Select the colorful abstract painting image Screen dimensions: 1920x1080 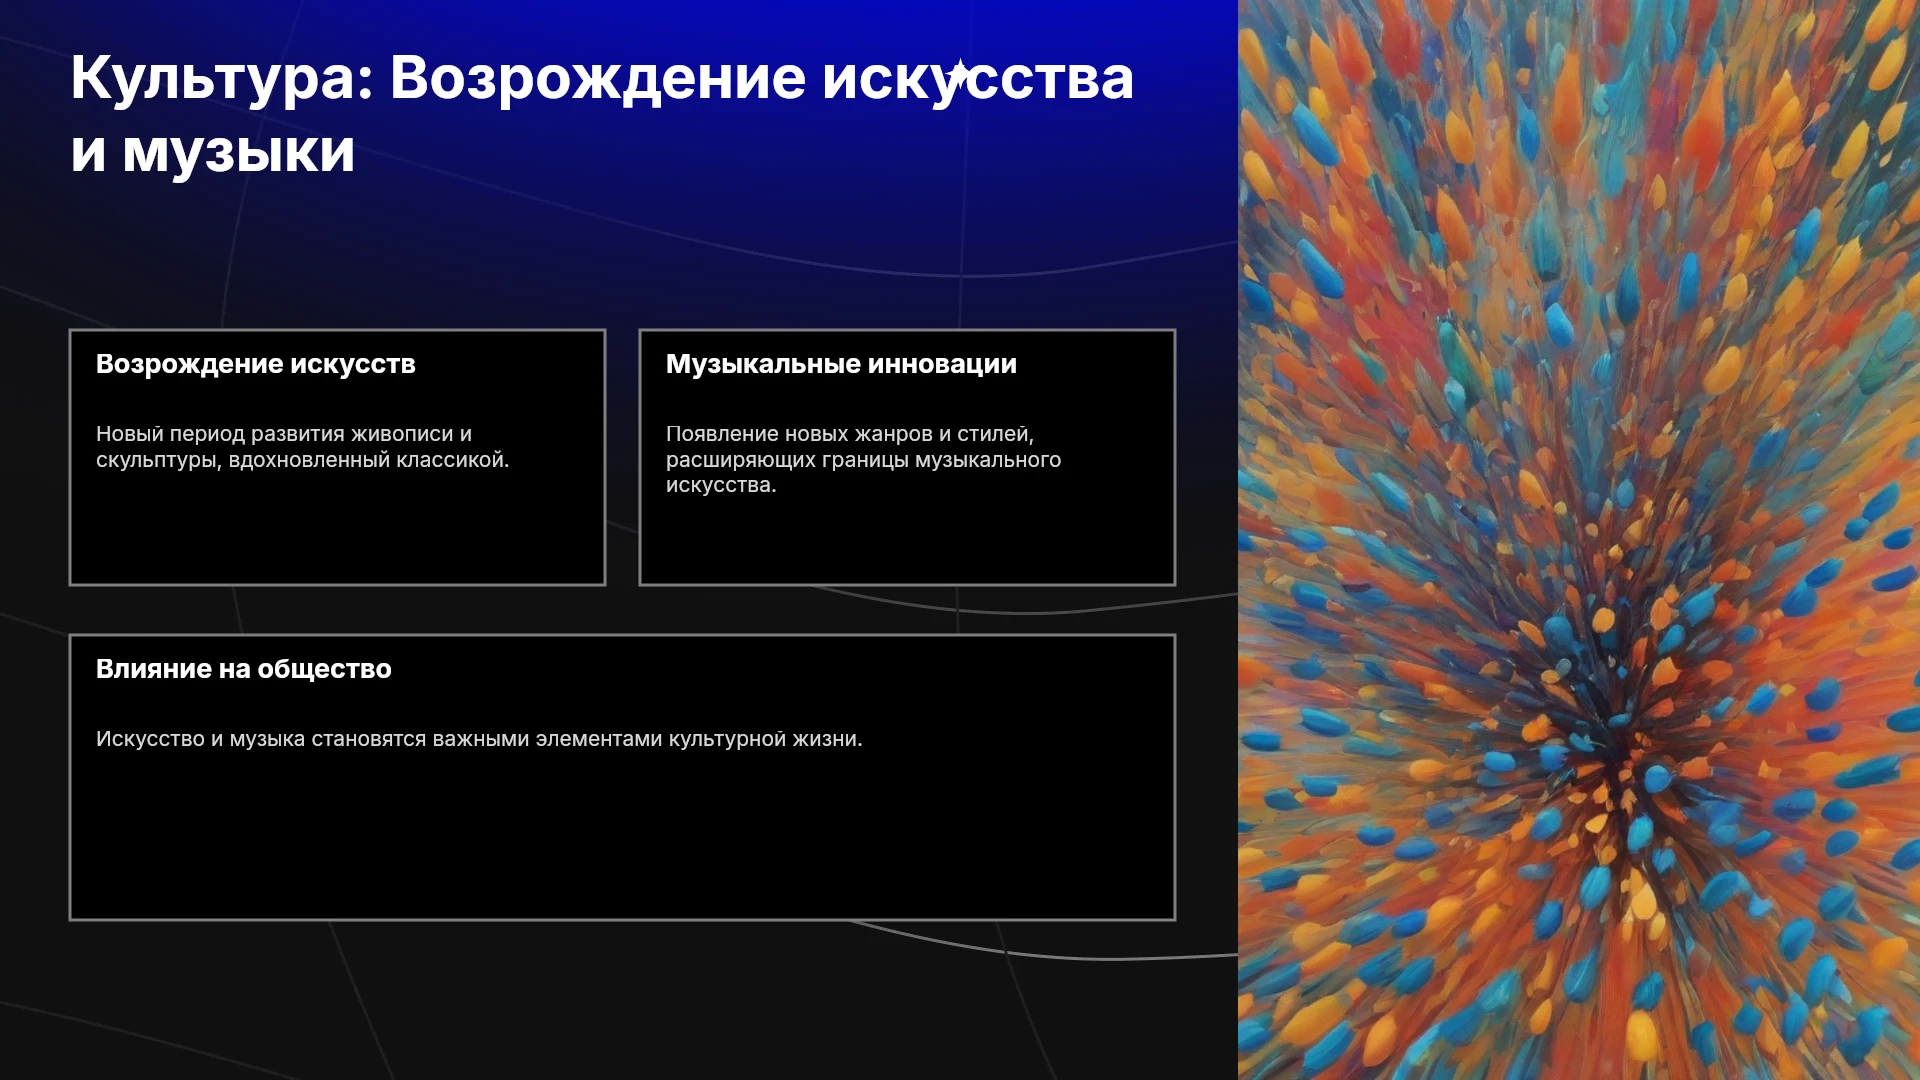coord(1579,540)
